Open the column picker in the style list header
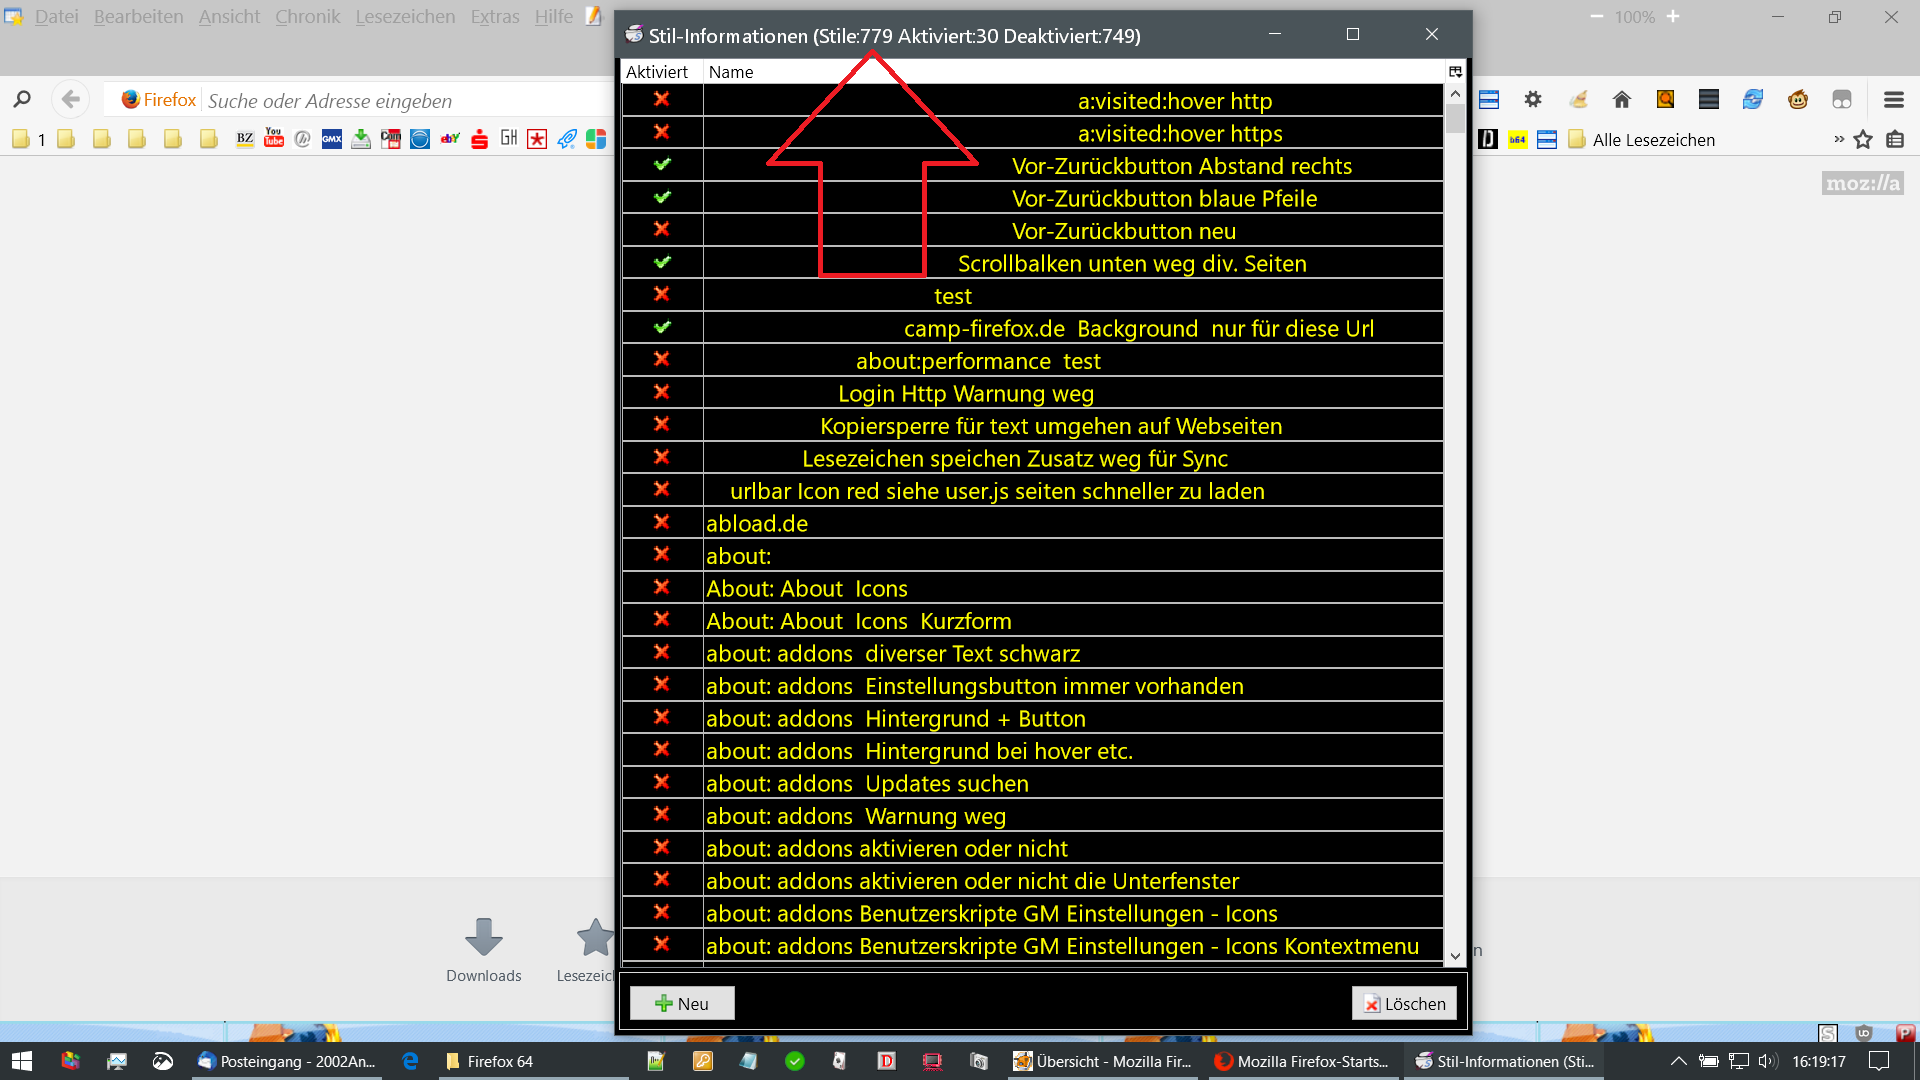This screenshot has height=1080, width=1920. [1455, 72]
